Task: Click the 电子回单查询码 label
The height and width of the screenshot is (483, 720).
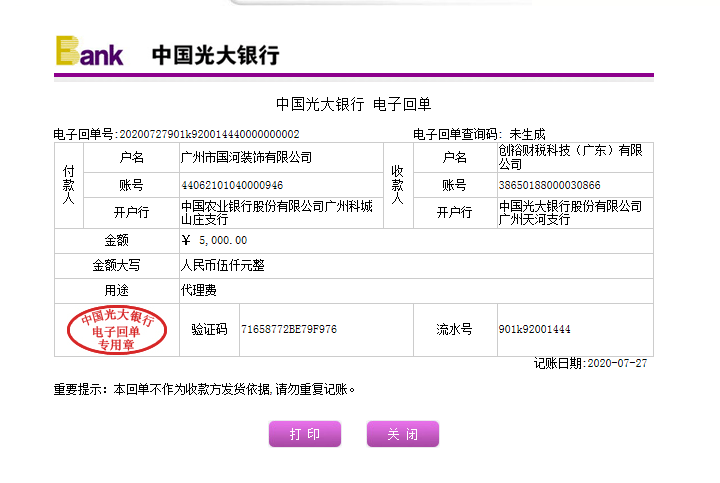Action: (x=457, y=134)
